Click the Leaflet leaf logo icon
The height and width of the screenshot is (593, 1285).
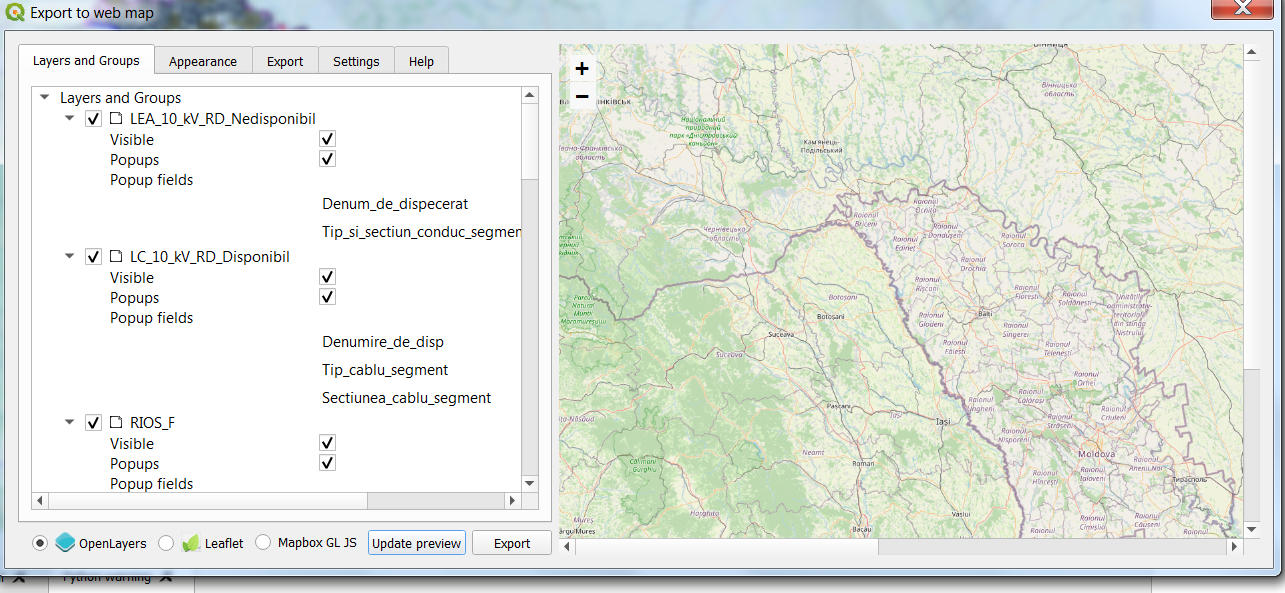[191, 543]
